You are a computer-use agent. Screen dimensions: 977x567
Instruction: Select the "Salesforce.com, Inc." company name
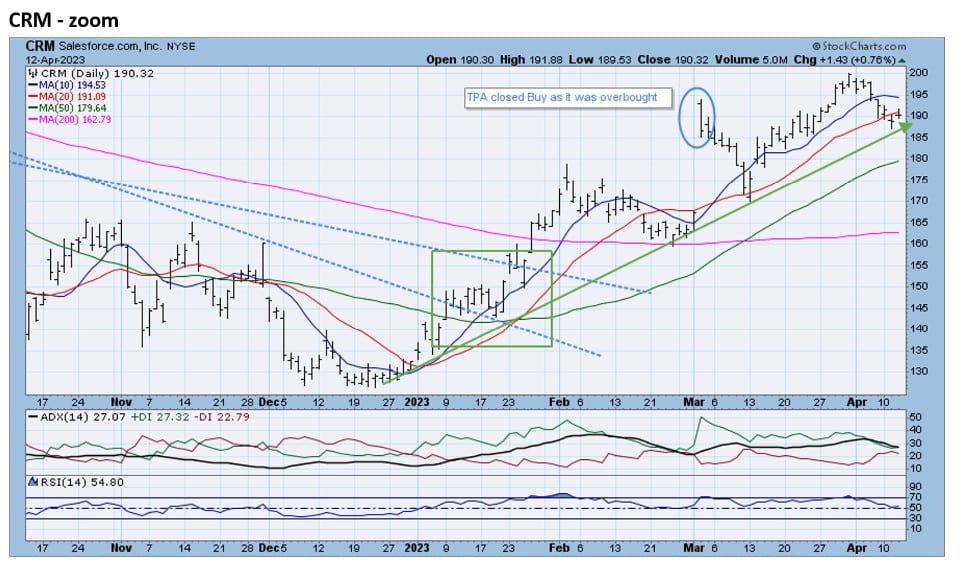tap(110, 46)
